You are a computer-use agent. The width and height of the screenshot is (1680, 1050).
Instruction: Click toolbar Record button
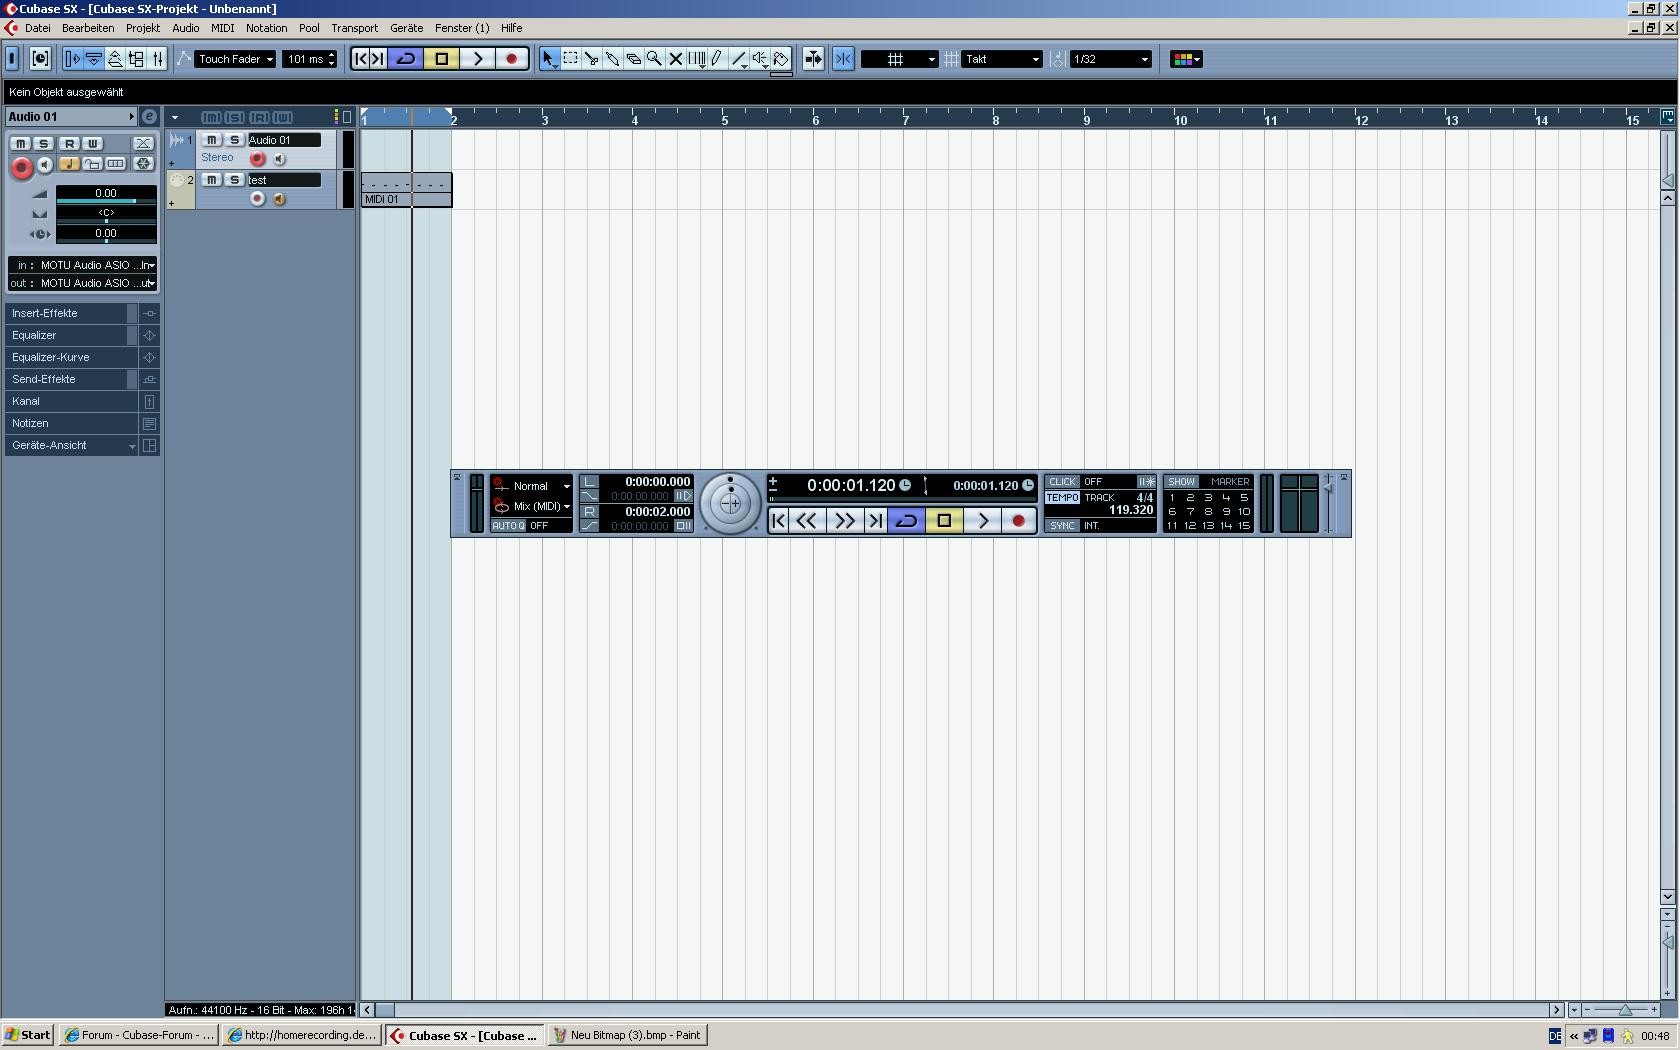coord(512,59)
